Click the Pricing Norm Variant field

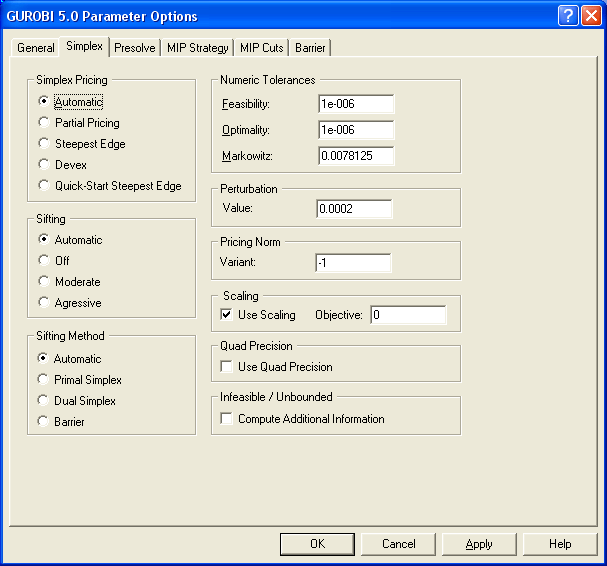point(353,263)
